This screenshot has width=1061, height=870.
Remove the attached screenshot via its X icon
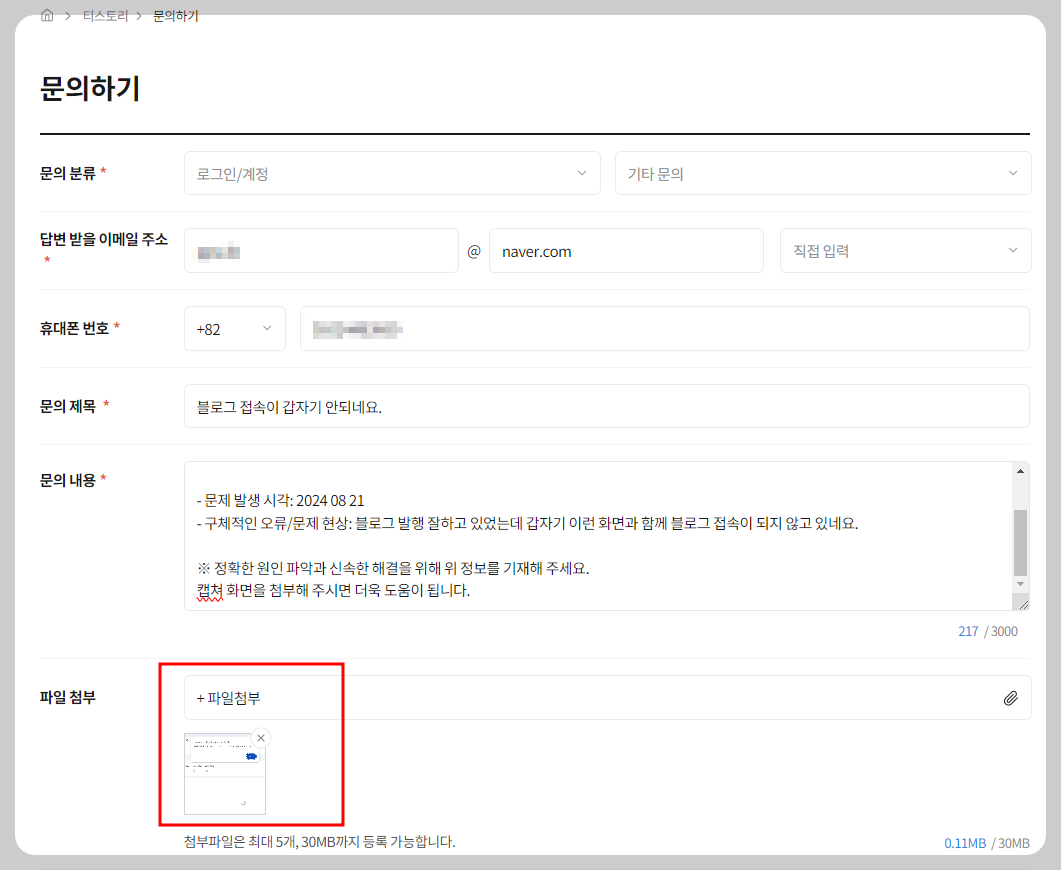pos(261,738)
